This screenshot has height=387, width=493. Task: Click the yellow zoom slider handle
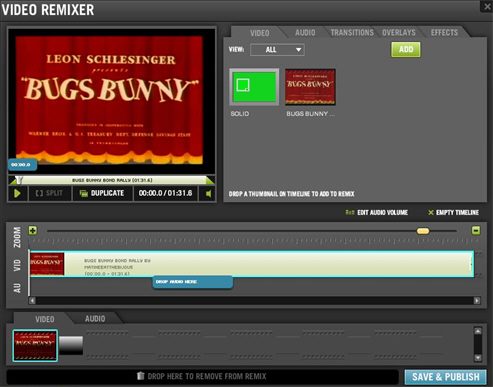(x=423, y=231)
